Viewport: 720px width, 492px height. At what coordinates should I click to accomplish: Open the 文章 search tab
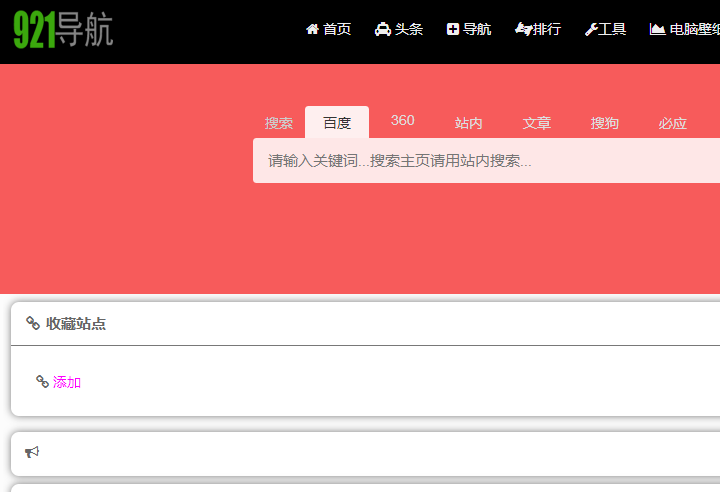pos(537,123)
